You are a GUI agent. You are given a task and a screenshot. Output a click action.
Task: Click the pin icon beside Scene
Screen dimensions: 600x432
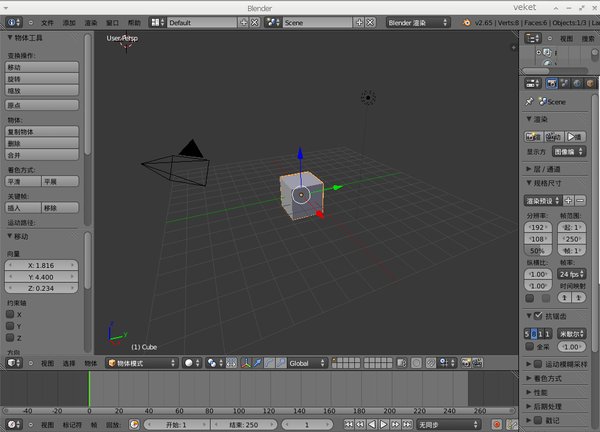(529, 101)
